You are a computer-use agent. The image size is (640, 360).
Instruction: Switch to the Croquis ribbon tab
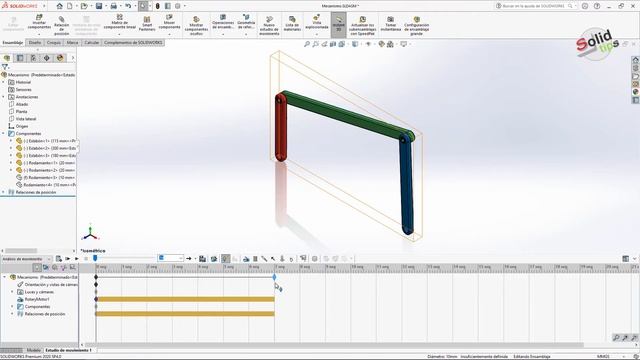pos(54,42)
